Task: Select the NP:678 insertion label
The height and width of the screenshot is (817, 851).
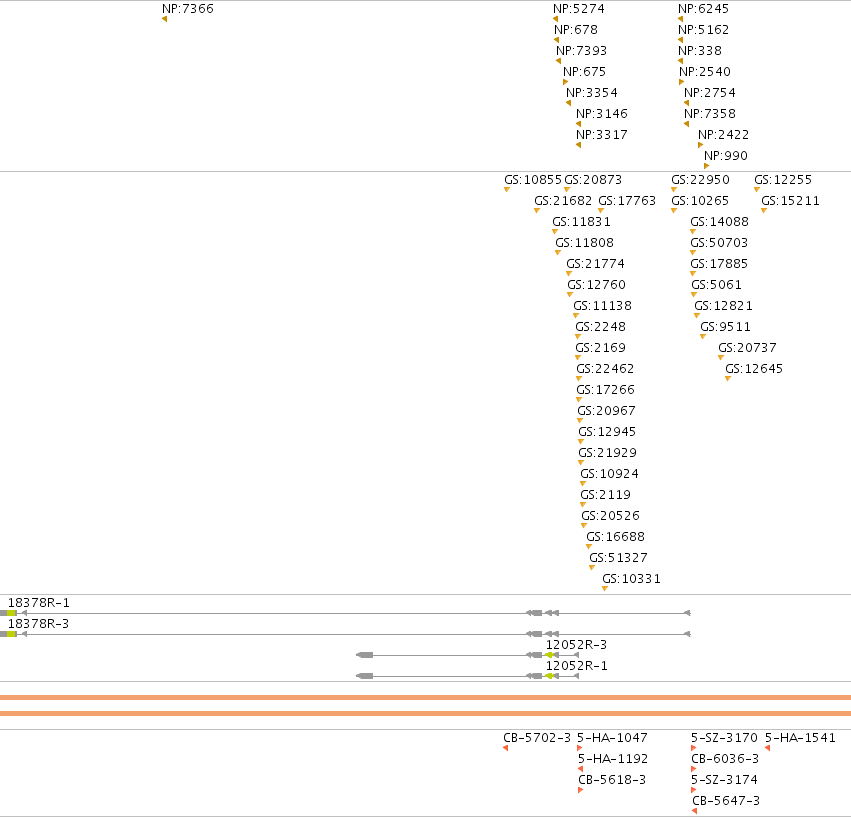Action: point(576,30)
